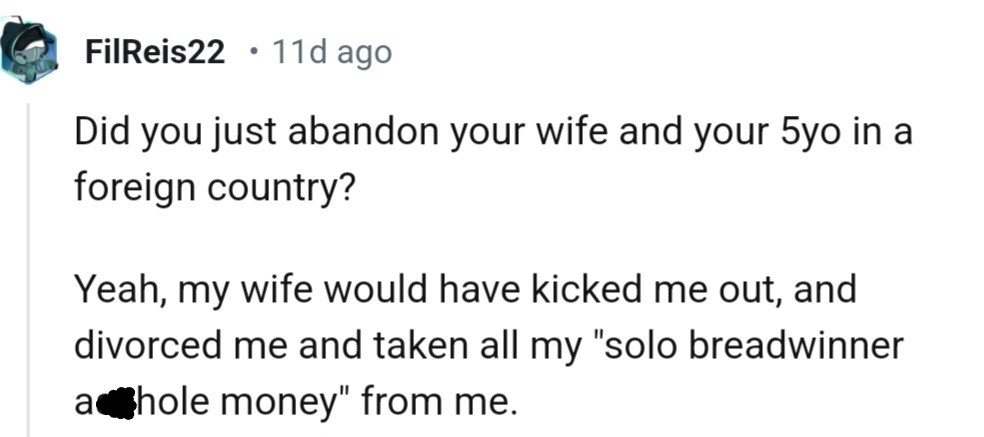This screenshot has height=437, width=984.
Task: Collapse the comment using the thread line
Action: pos(27,260)
